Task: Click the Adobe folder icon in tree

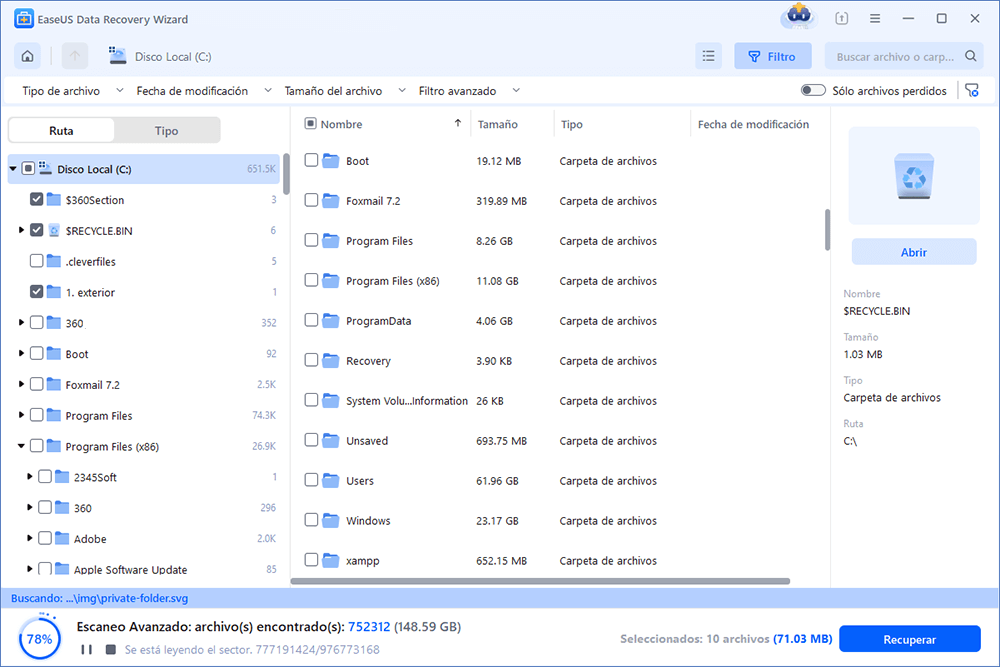Action: pyautogui.click(x=62, y=538)
